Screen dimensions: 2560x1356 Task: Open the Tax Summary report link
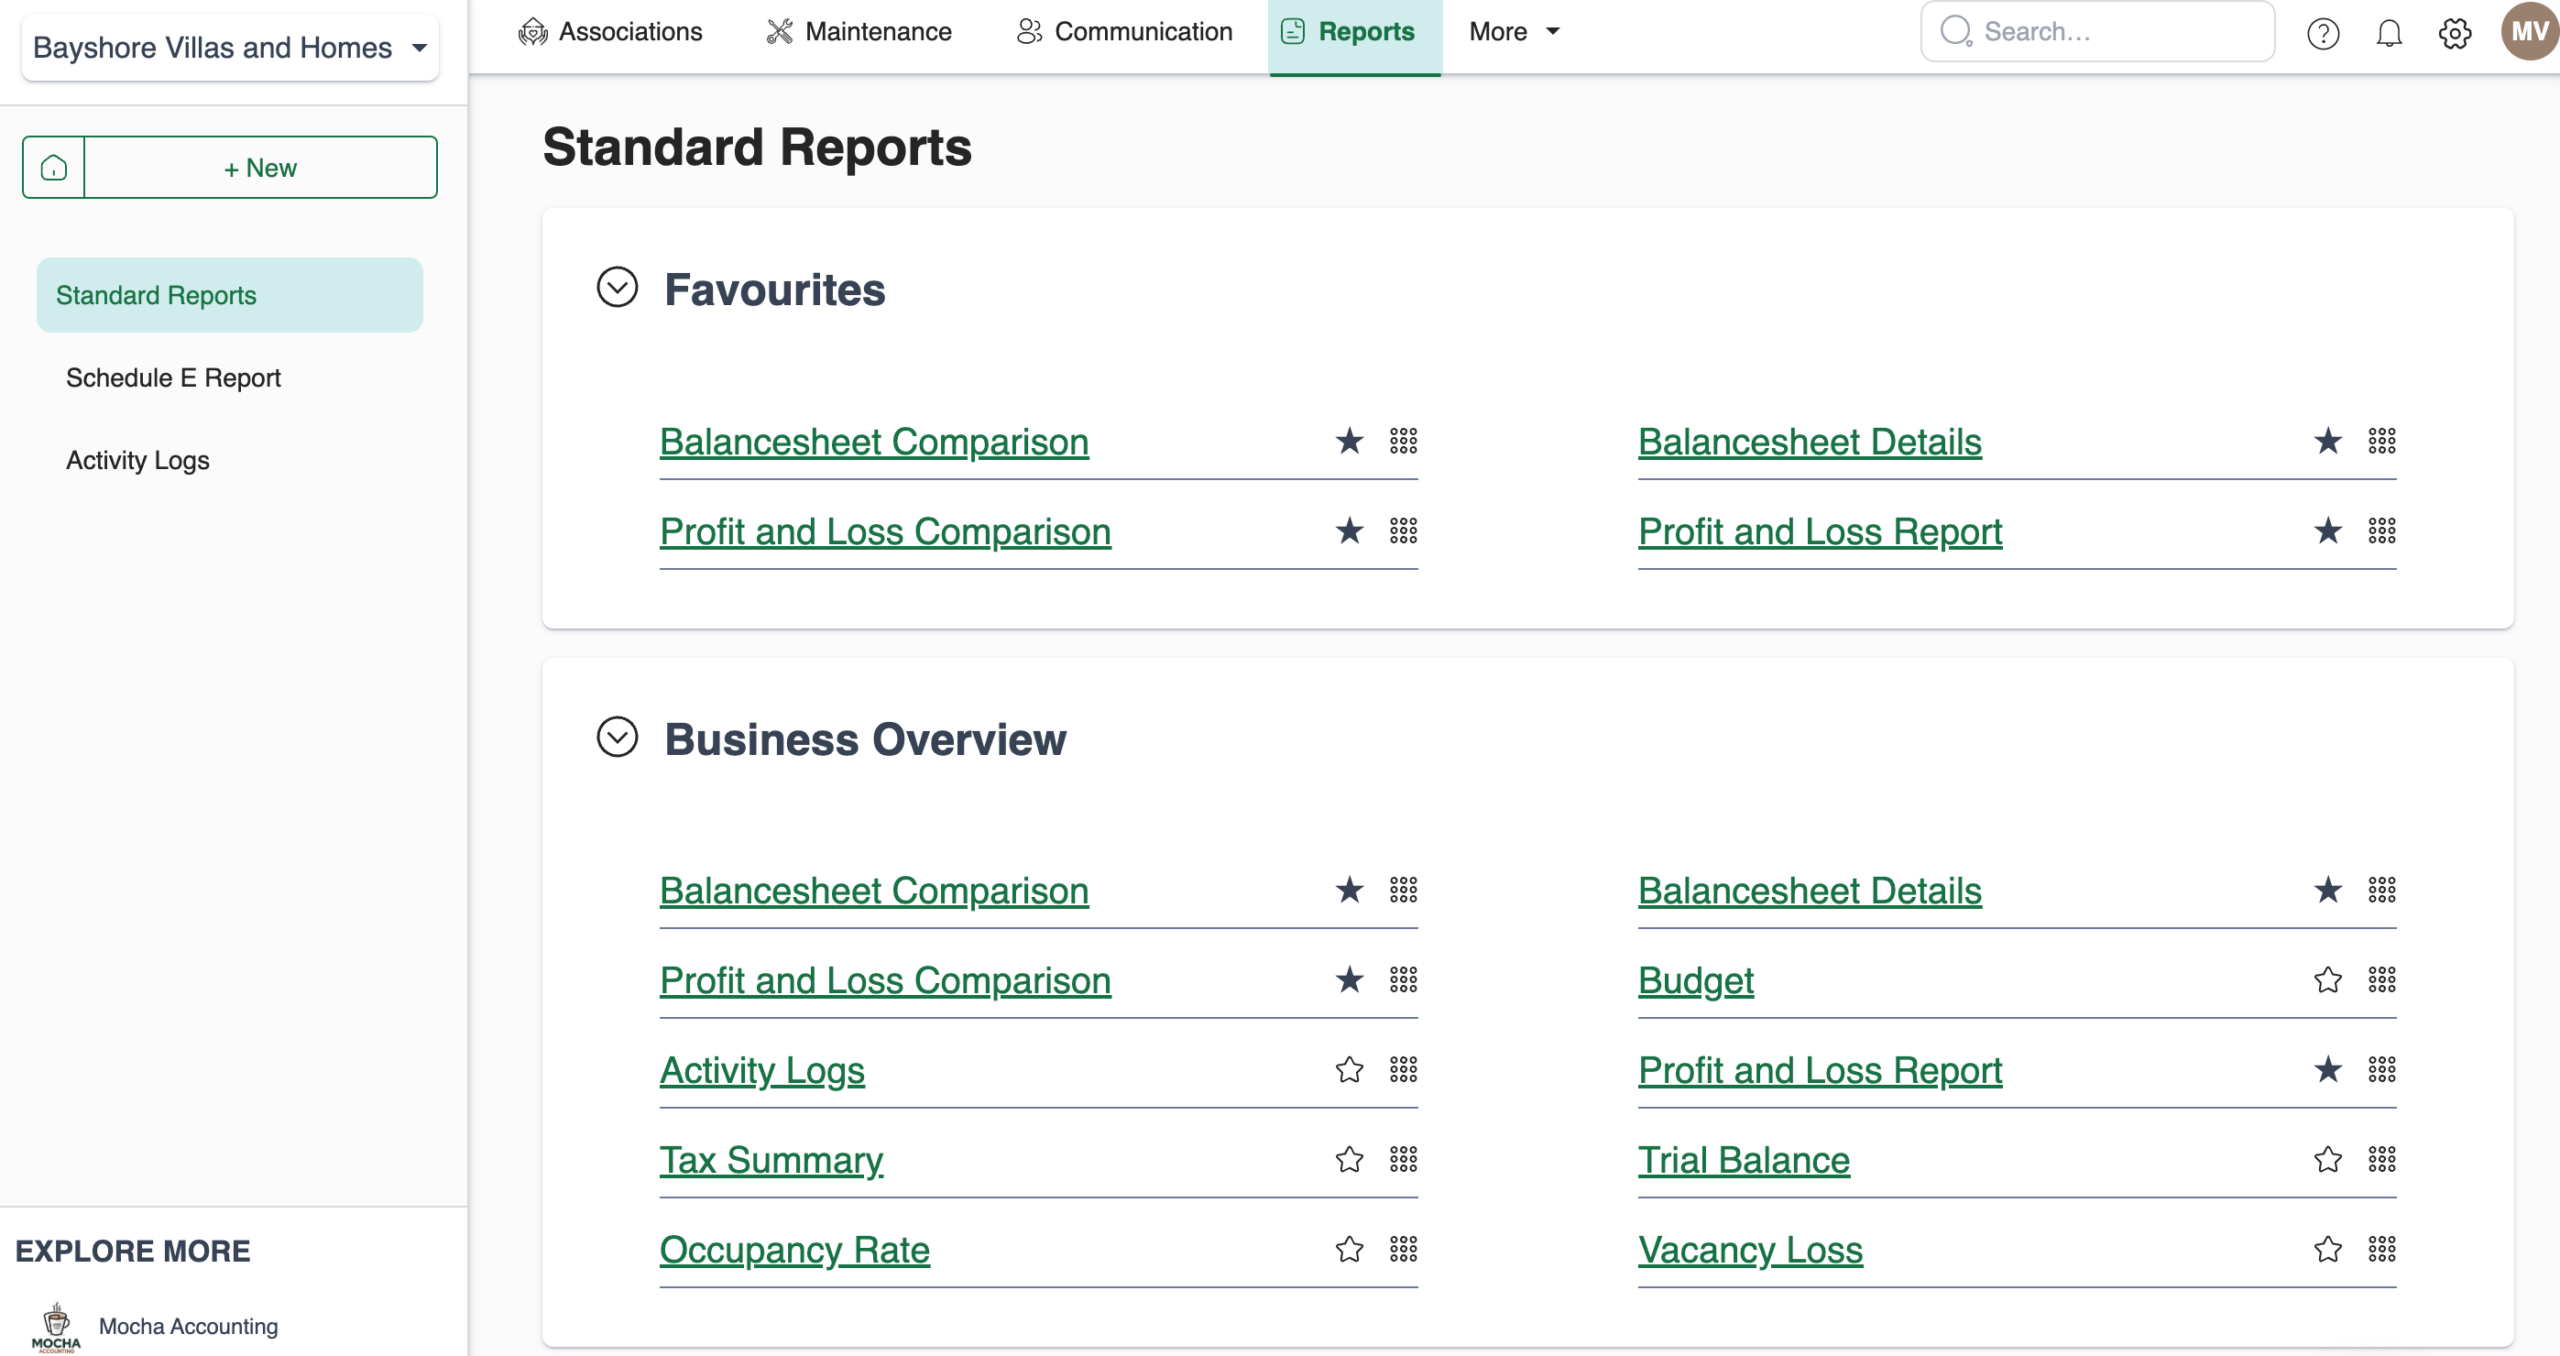pyautogui.click(x=771, y=1161)
